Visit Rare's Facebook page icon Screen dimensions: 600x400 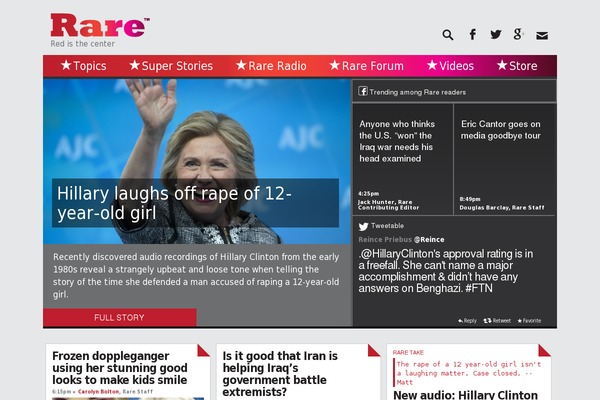[x=473, y=34]
